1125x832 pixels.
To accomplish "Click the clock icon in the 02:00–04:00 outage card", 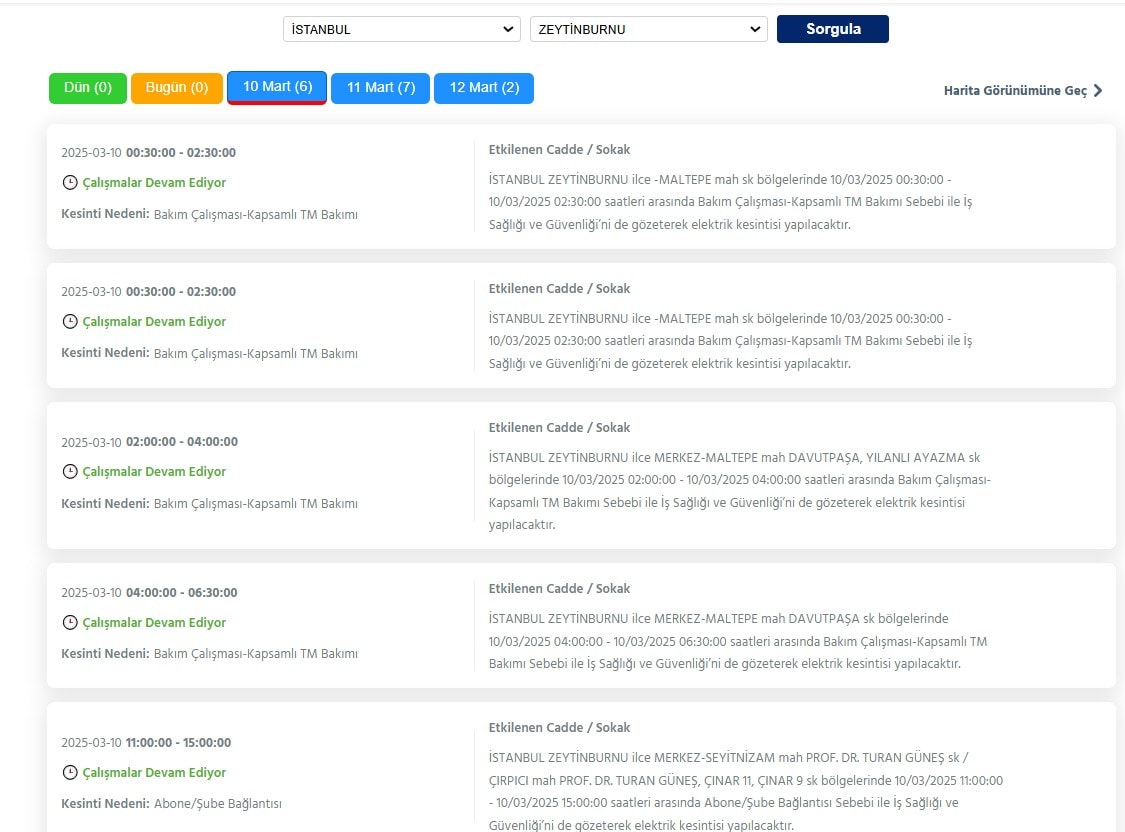I will [x=70, y=472].
